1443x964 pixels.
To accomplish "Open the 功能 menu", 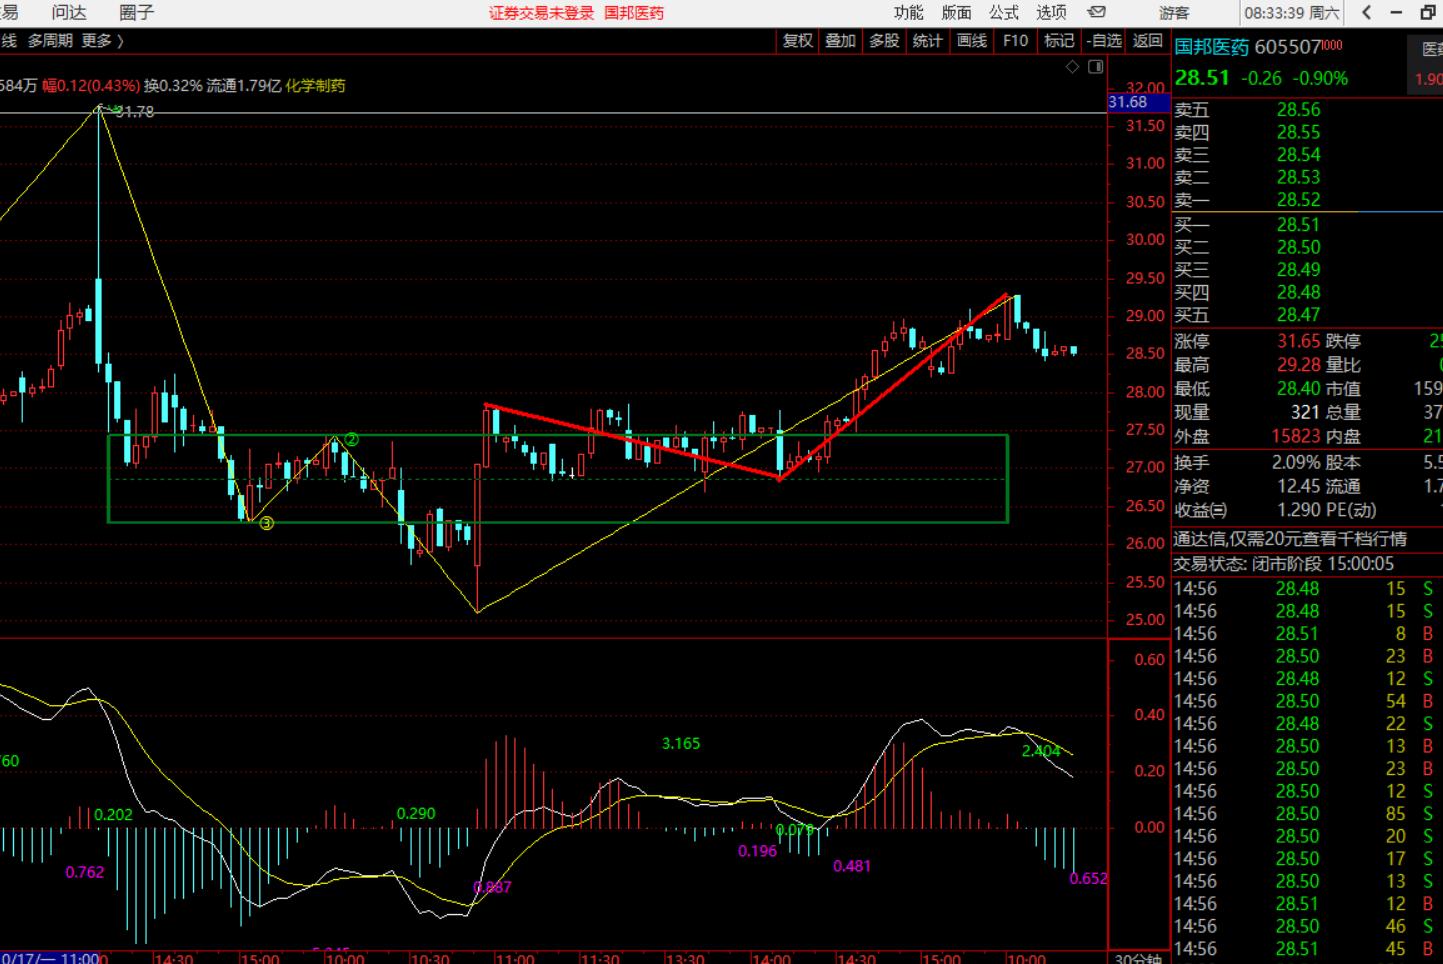I will point(908,13).
